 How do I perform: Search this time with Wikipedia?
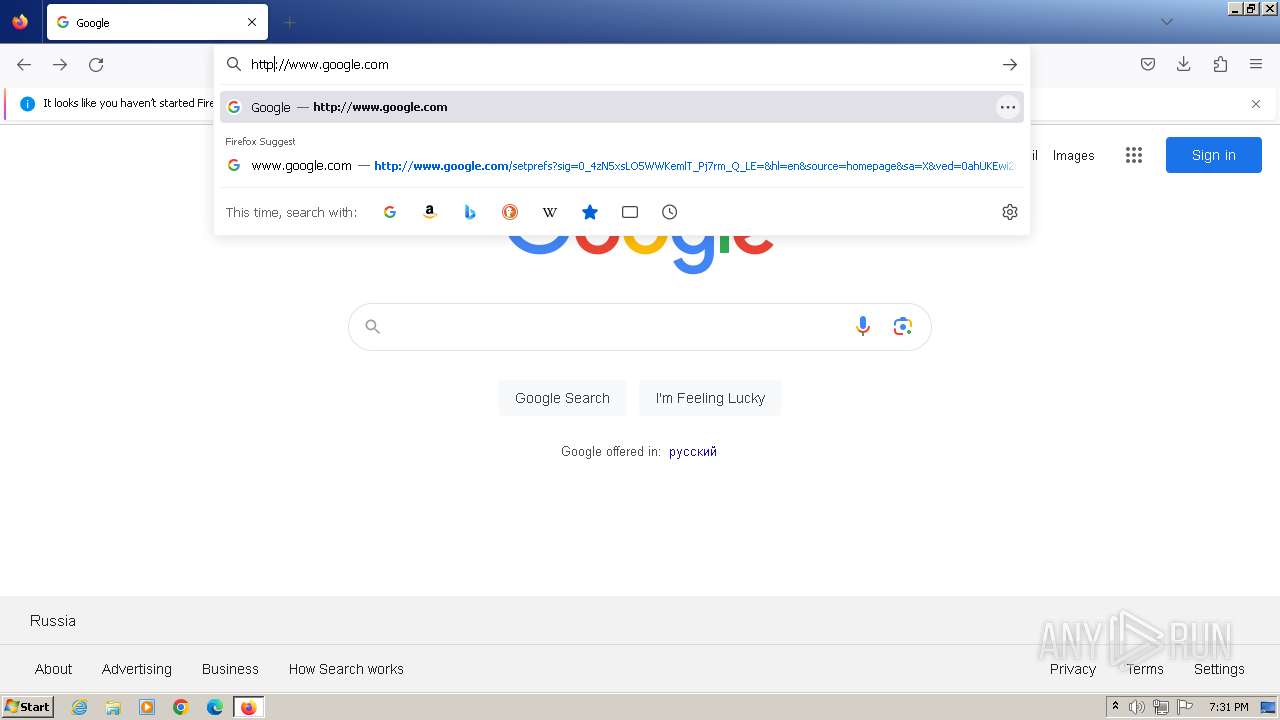coord(550,212)
